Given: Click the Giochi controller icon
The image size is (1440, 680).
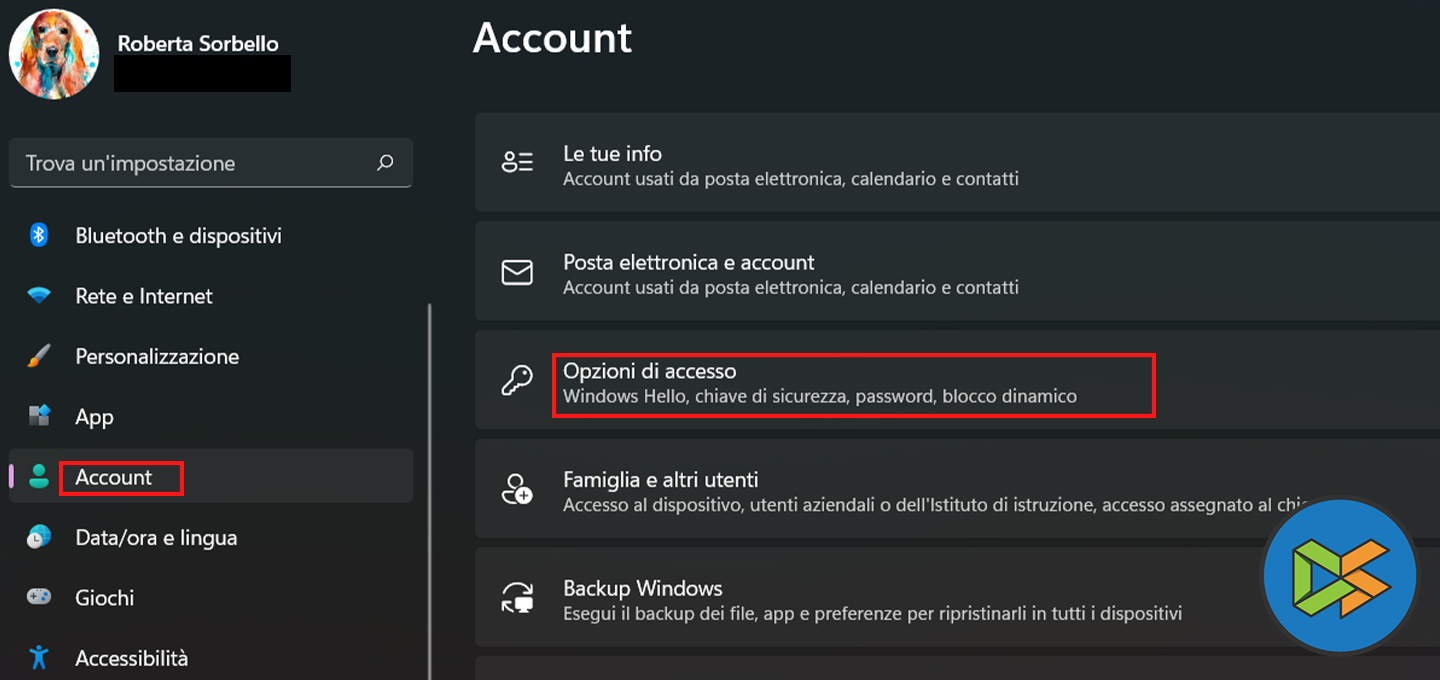Looking at the screenshot, I should (39, 597).
